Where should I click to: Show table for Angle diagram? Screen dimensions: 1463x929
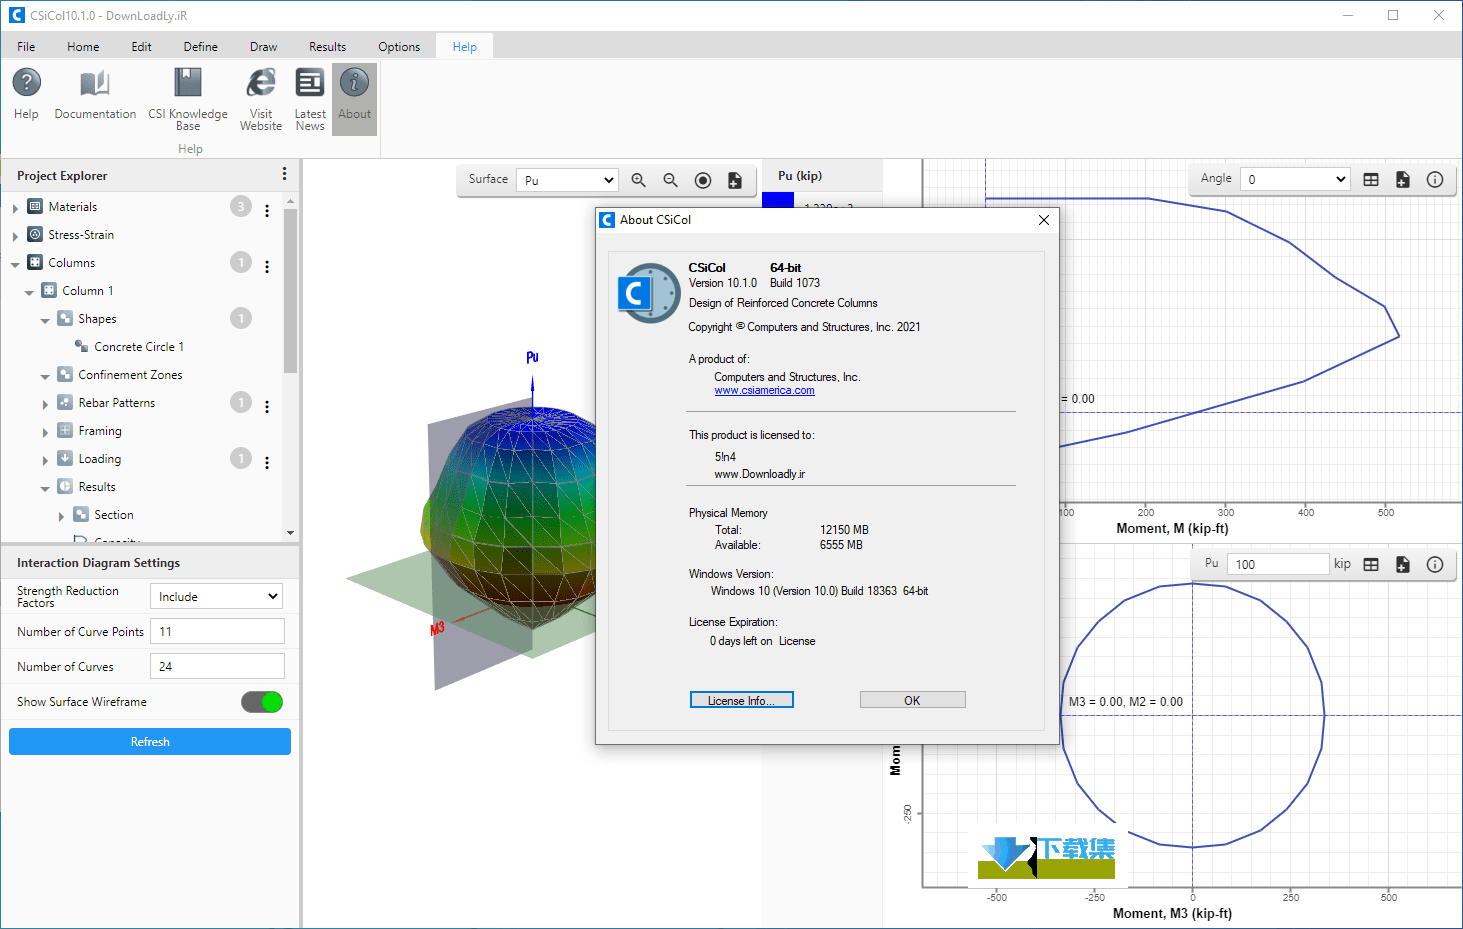[x=1371, y=179]
